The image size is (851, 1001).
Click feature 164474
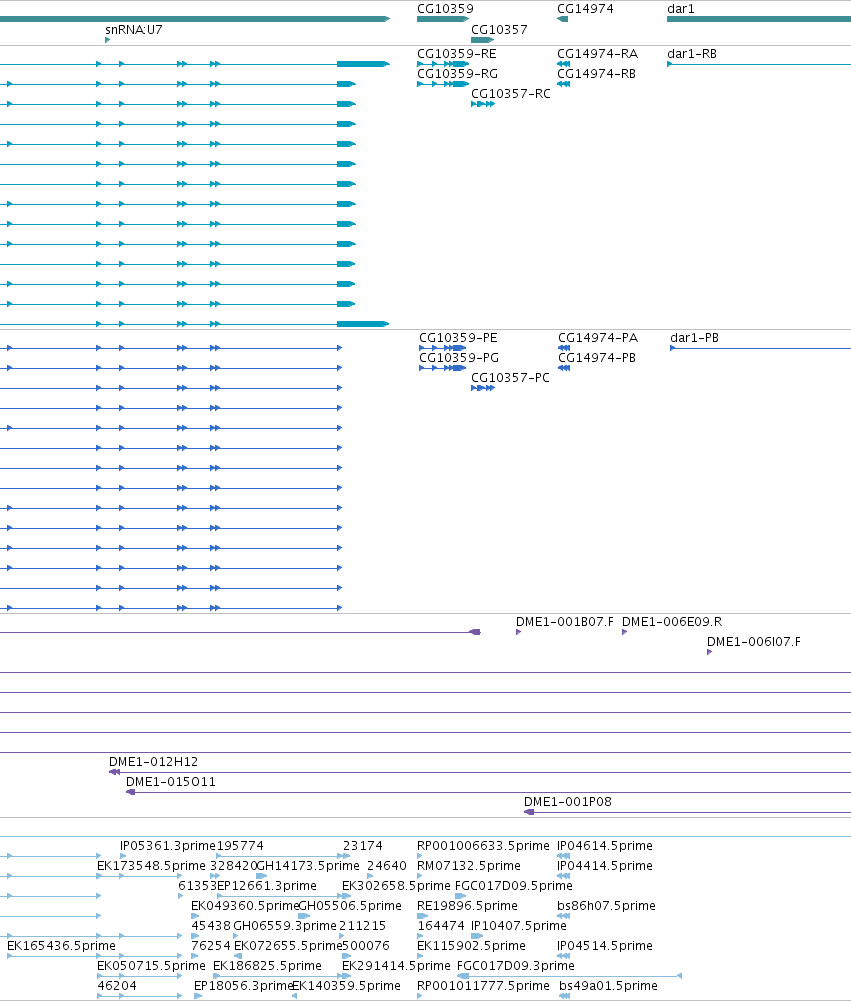(441, 926)
